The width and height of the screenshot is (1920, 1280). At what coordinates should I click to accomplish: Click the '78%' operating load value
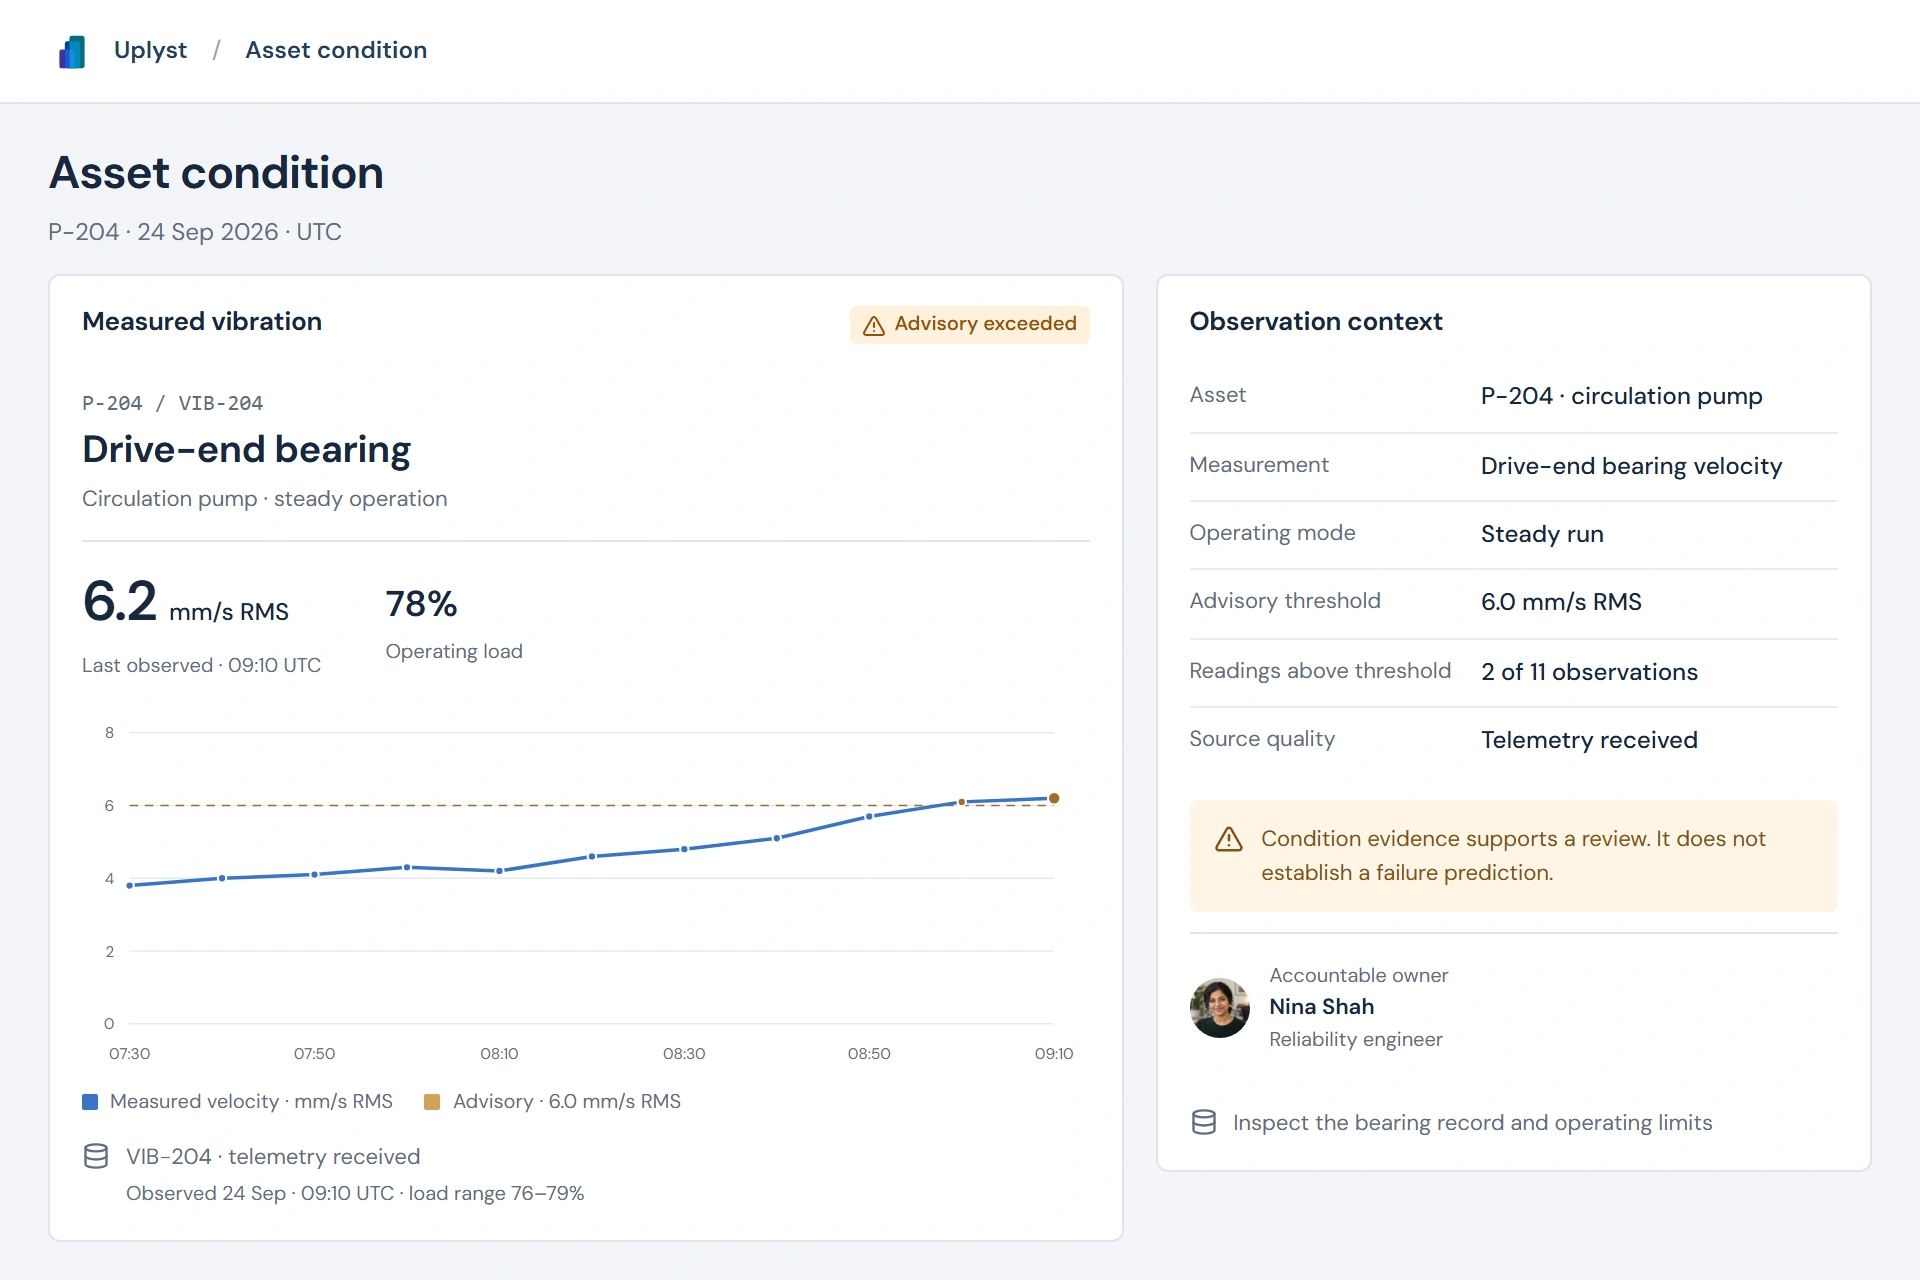(421, 604)
